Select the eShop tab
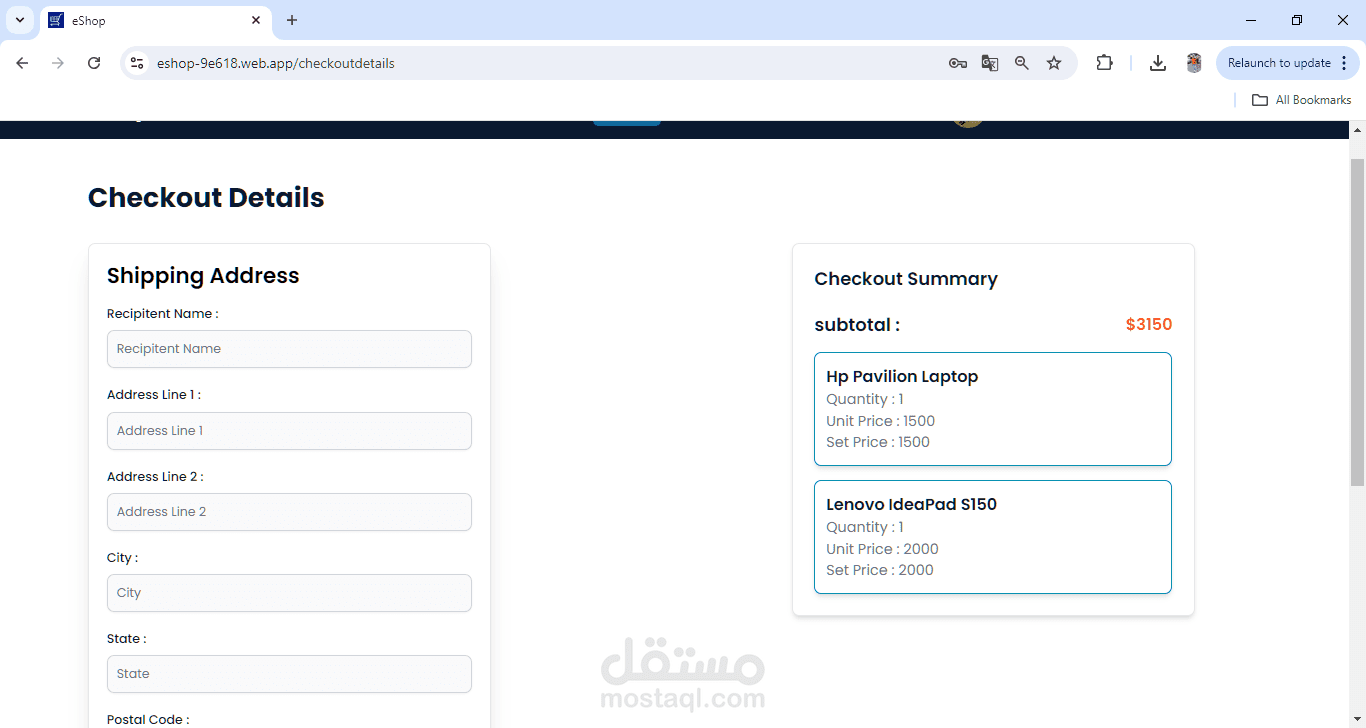1366x728 pixels. tap(156, 20)
